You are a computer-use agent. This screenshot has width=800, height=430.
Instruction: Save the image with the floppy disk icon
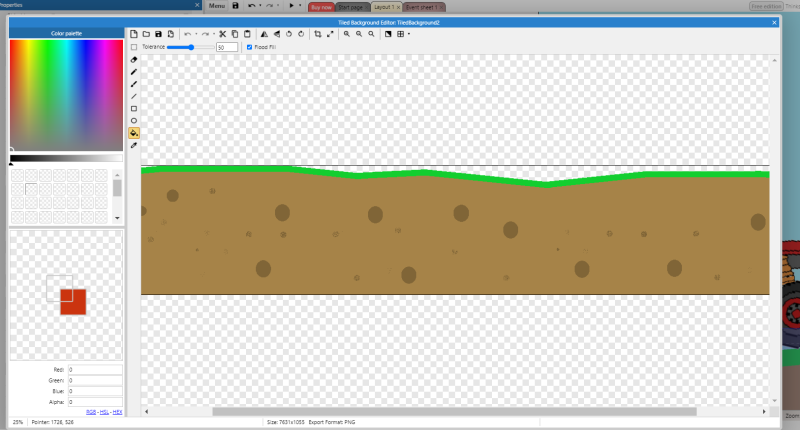(158, 34)
